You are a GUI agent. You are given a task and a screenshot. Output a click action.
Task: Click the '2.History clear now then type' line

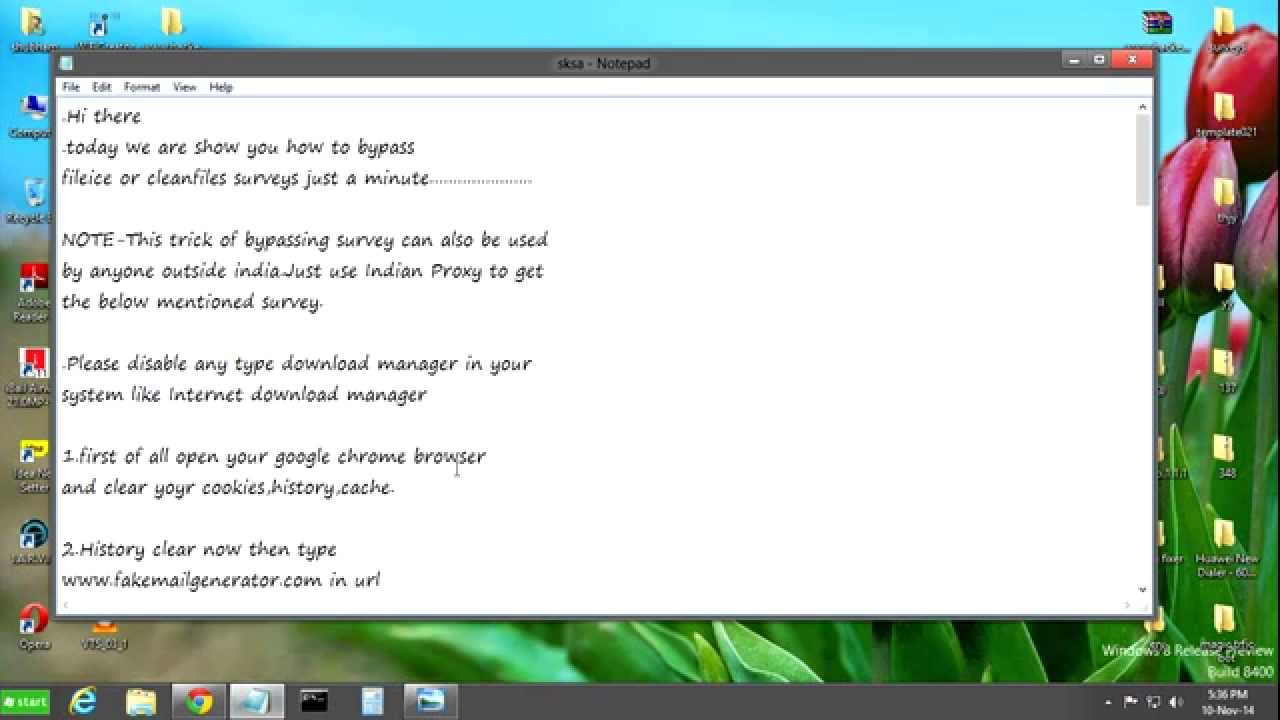pos(199,549)
